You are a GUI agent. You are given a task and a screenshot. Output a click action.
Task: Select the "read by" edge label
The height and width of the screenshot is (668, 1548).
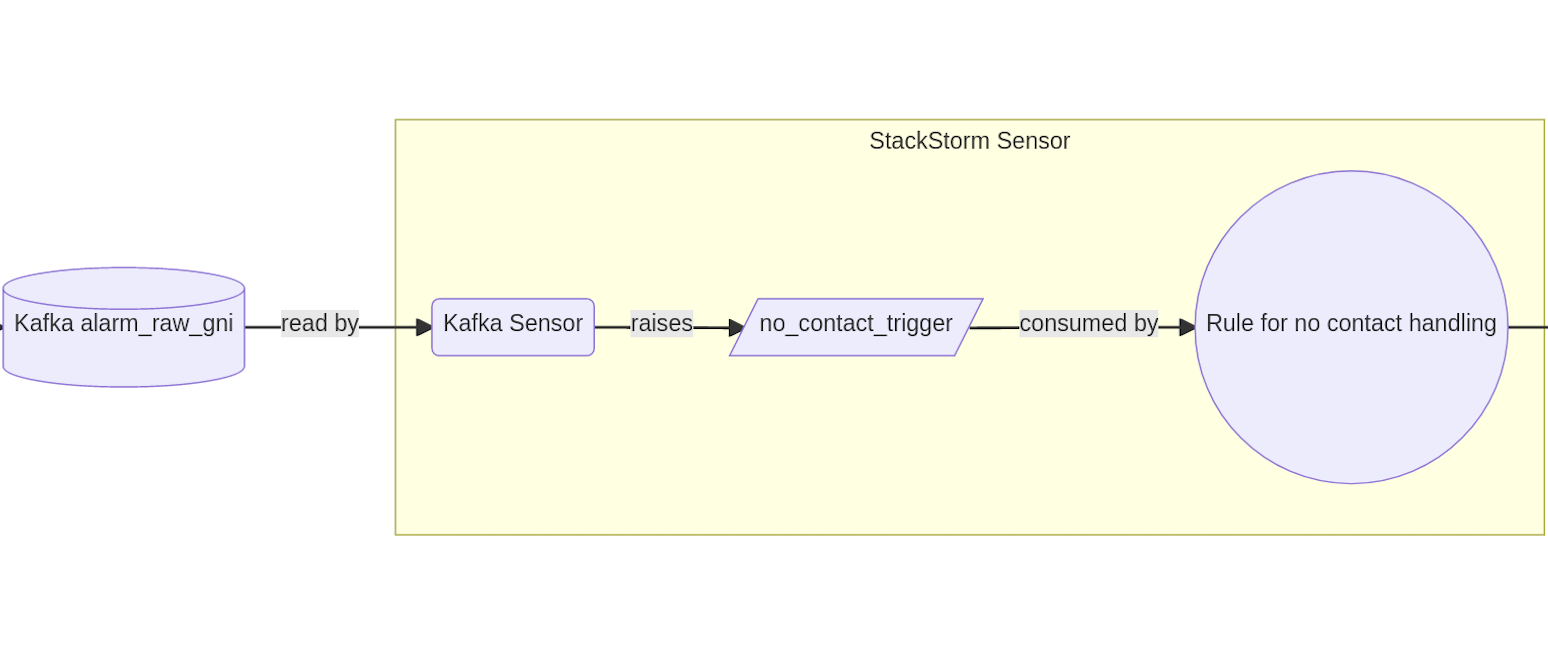[x=319, y=324]
